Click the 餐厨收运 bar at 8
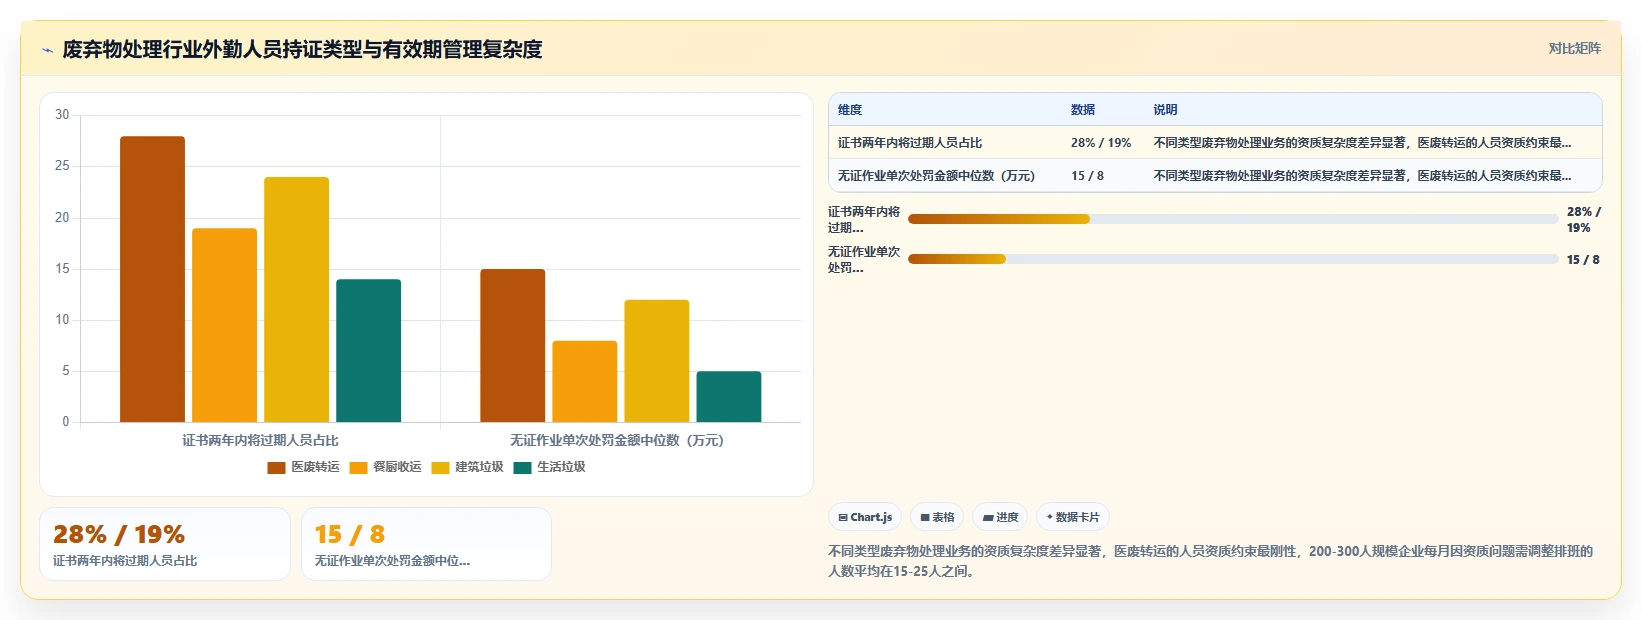The height and width of the screenshot is (620, 1642). coord(584,381)
